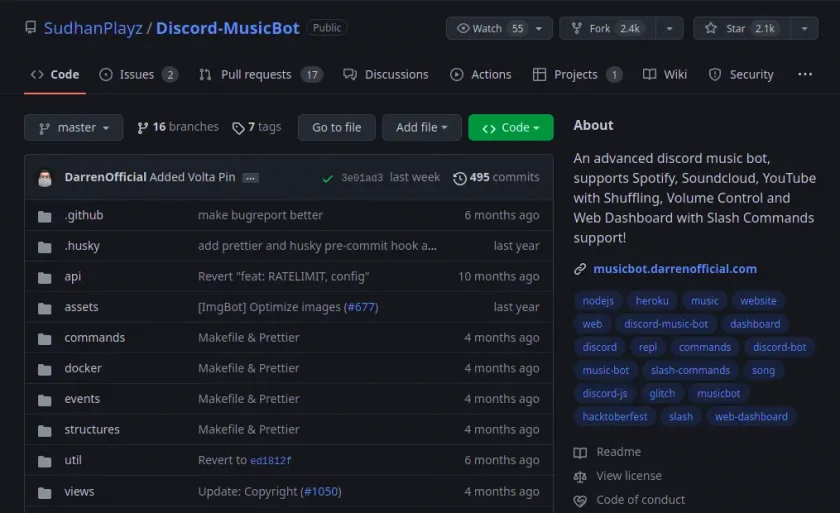Open the .husky folder
This screenshot has width=840, height=513.
[x=82, y=246]
